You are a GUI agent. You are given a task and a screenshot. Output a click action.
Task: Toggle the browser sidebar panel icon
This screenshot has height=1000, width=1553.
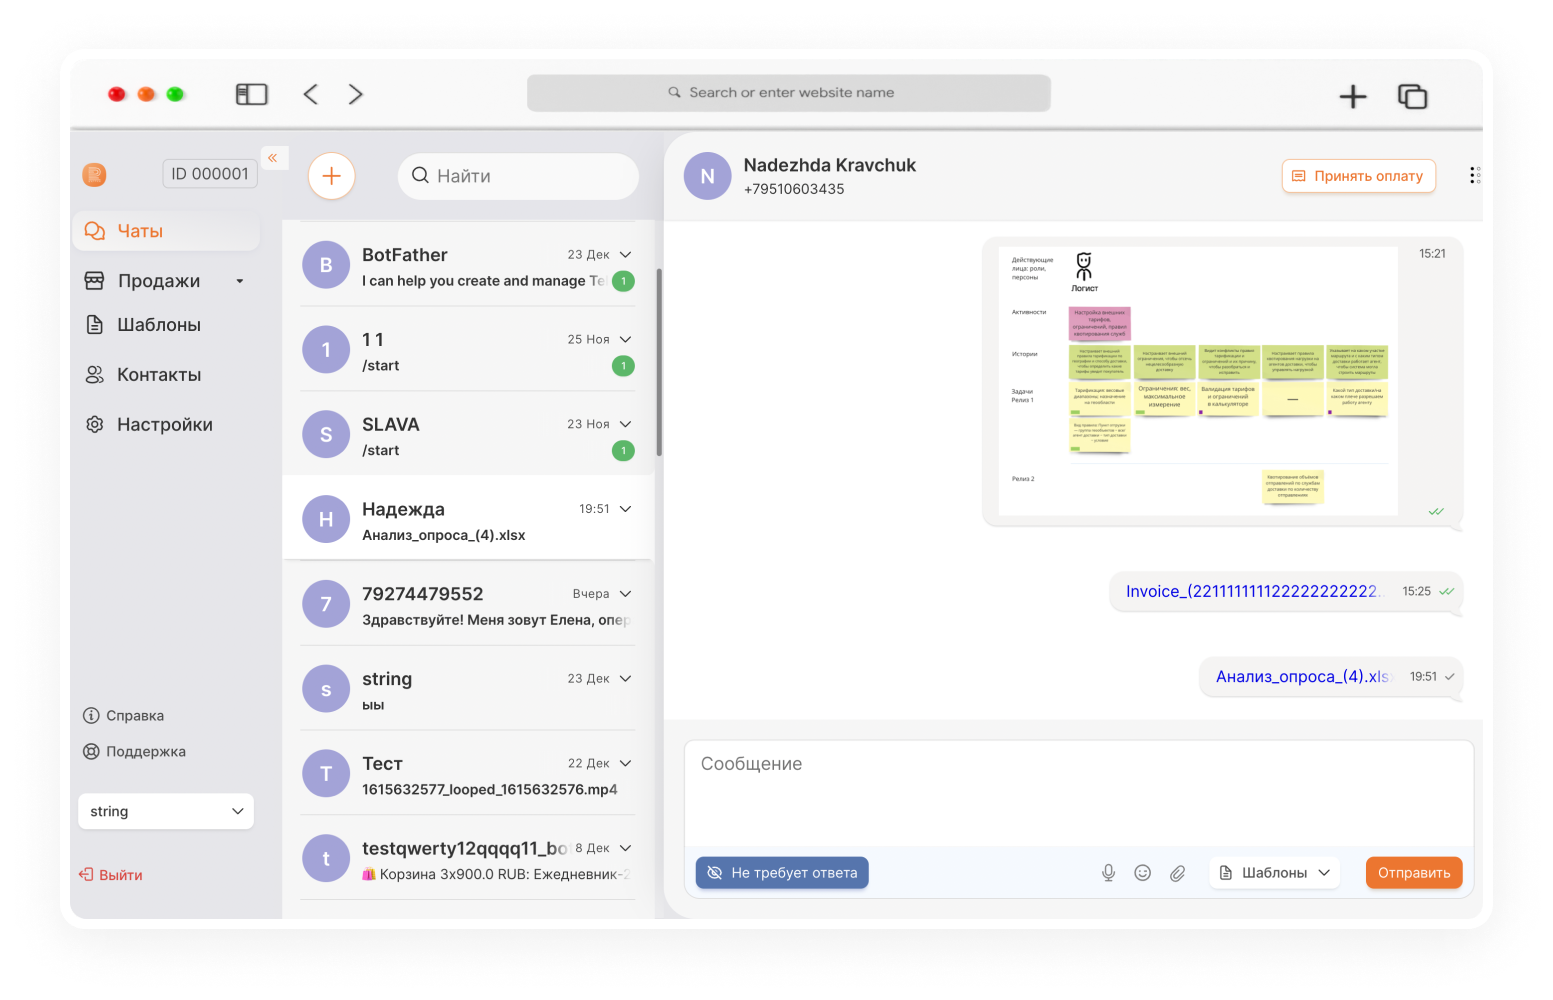coord(251,94)
